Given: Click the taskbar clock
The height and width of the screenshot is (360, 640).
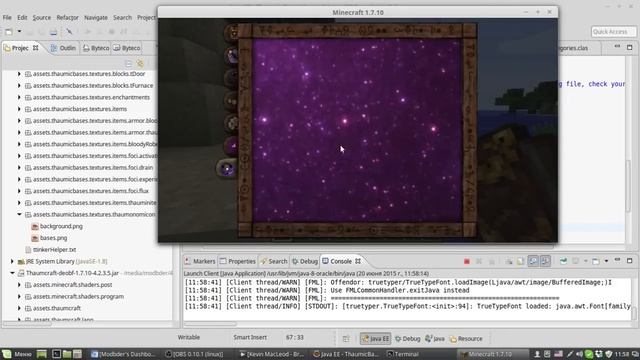Looking at the screenshot, I should coord(622,354).
